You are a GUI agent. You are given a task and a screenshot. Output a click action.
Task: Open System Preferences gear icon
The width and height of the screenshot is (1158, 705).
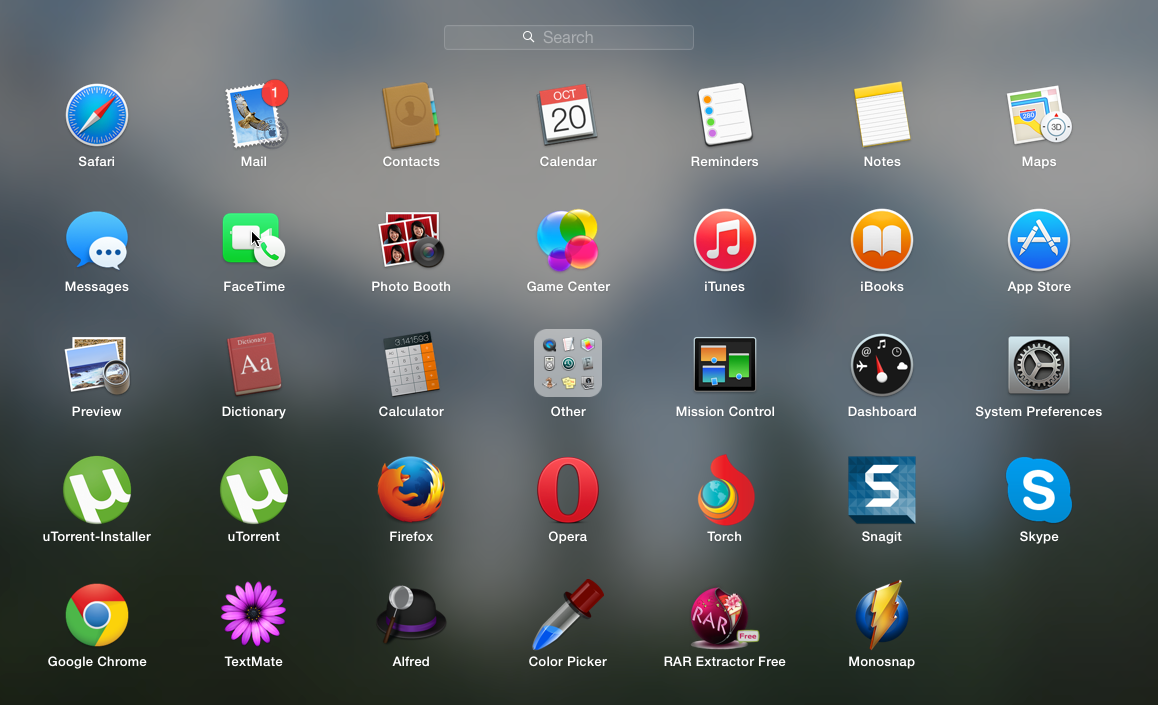1039,365
